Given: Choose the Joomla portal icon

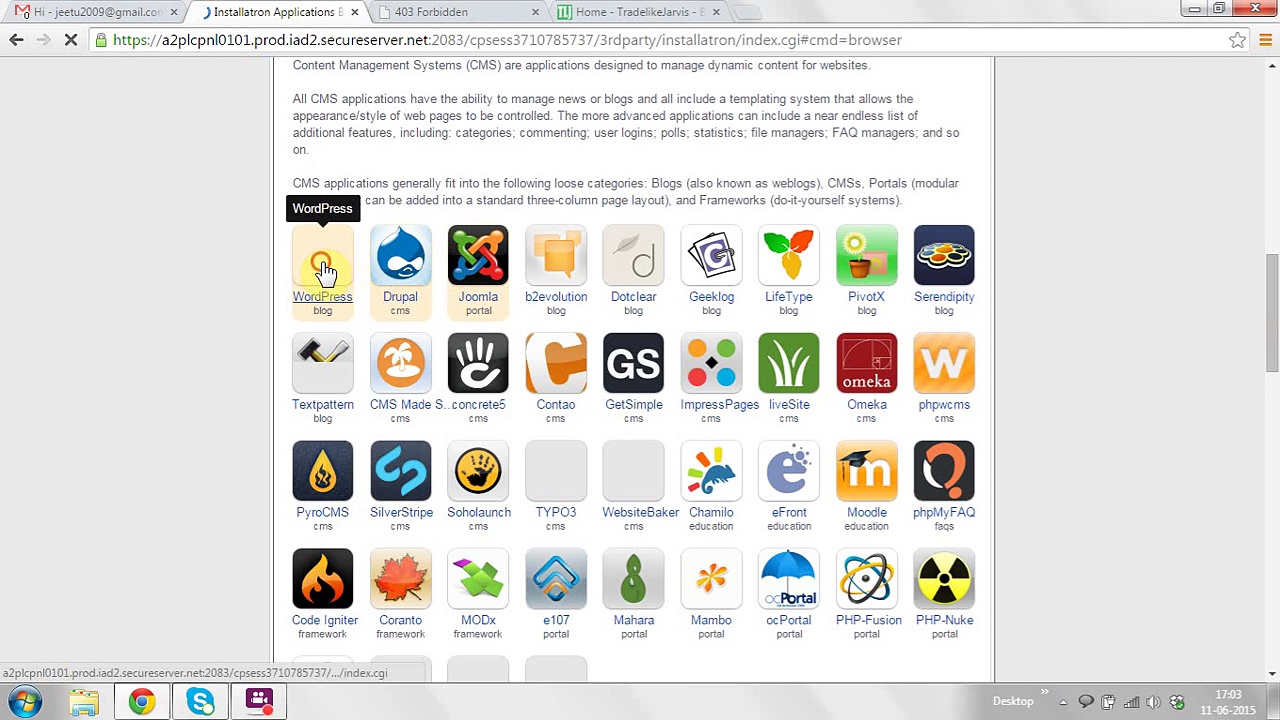Looking at the screenshot, I should [x=478, y=256].
